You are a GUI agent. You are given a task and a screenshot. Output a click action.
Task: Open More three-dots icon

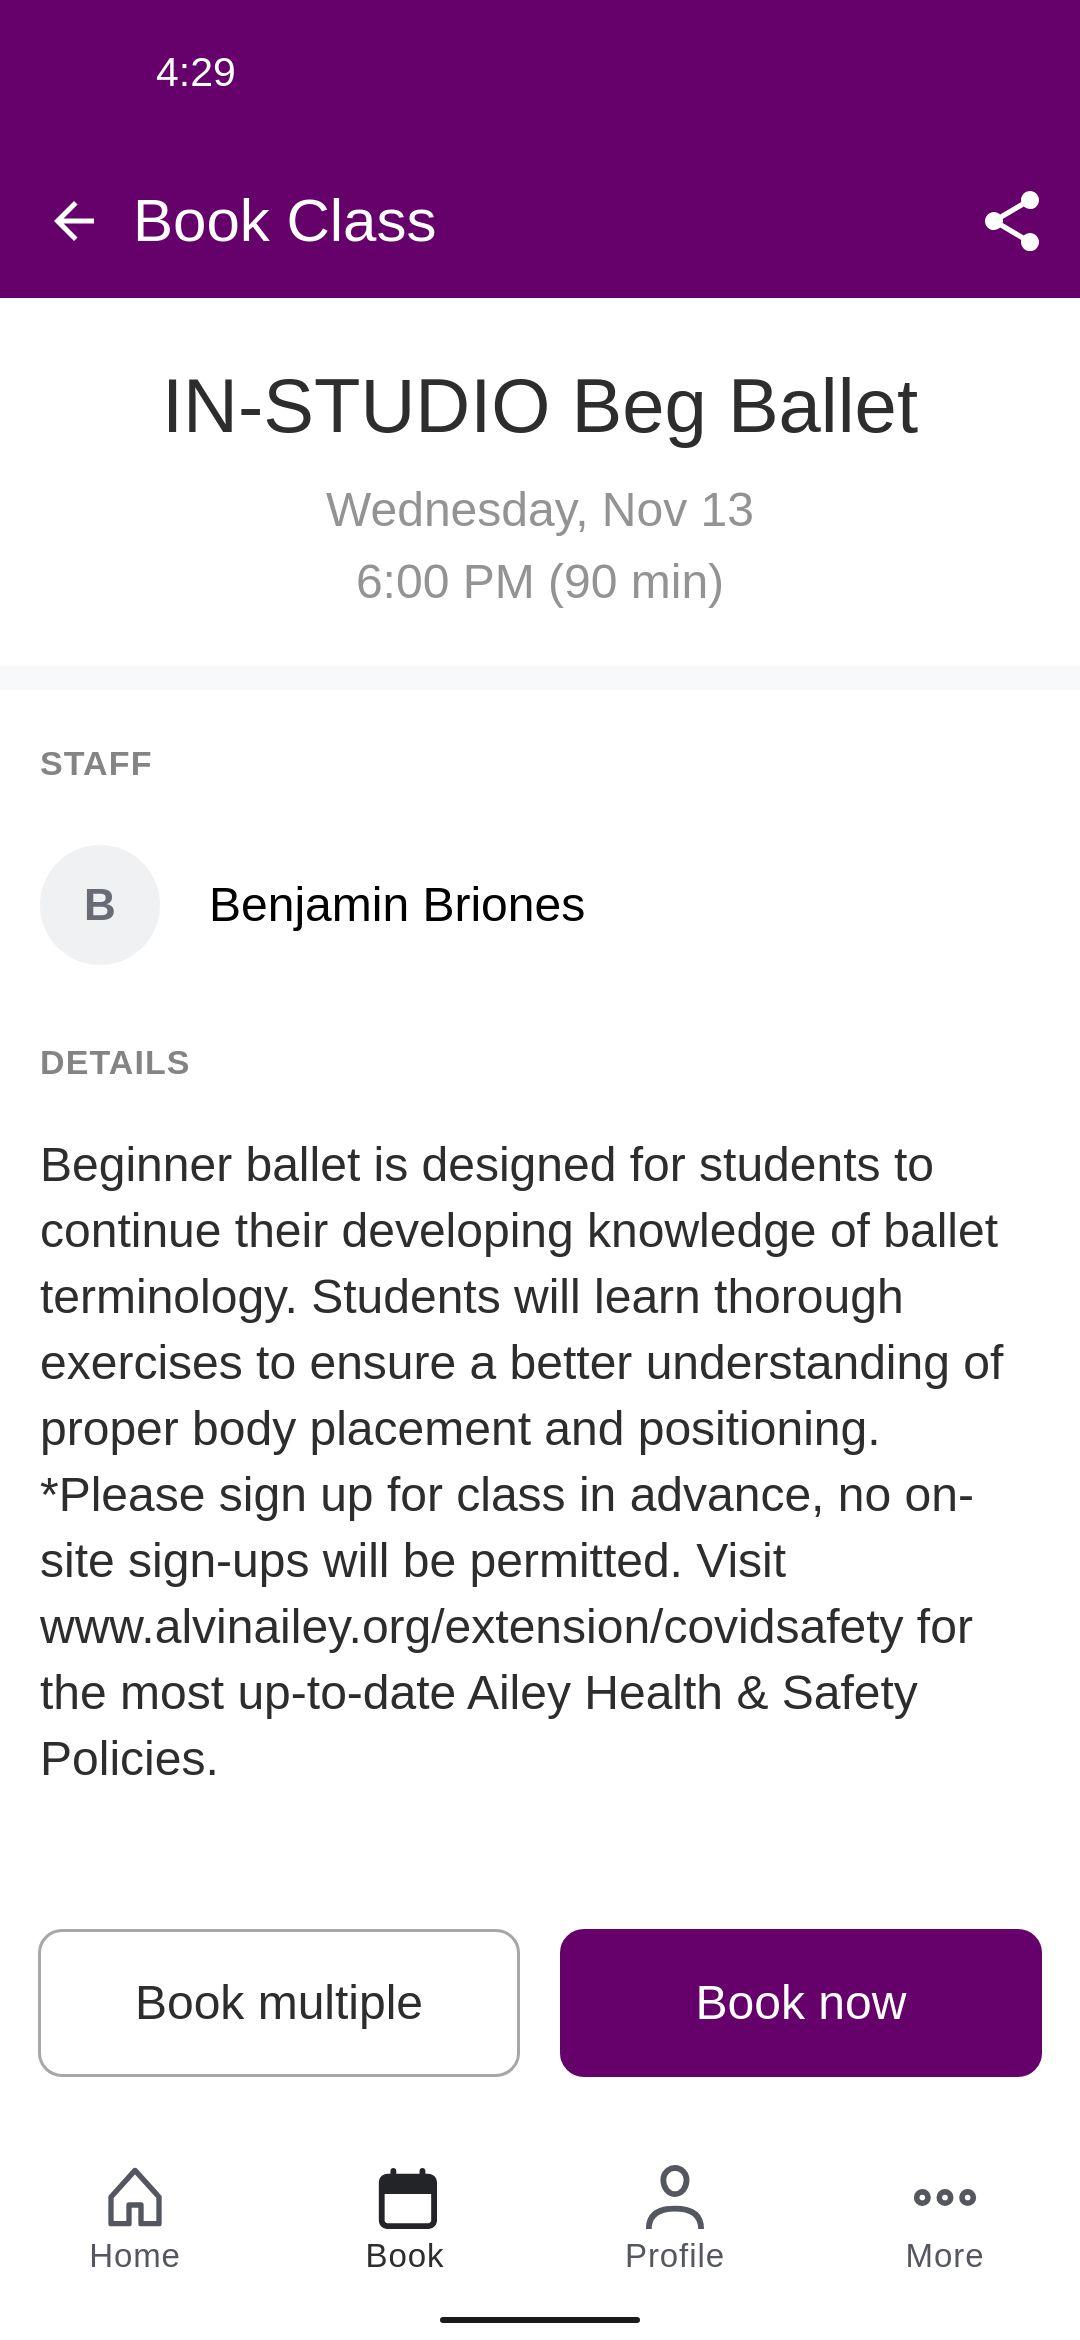point(945,2197)
